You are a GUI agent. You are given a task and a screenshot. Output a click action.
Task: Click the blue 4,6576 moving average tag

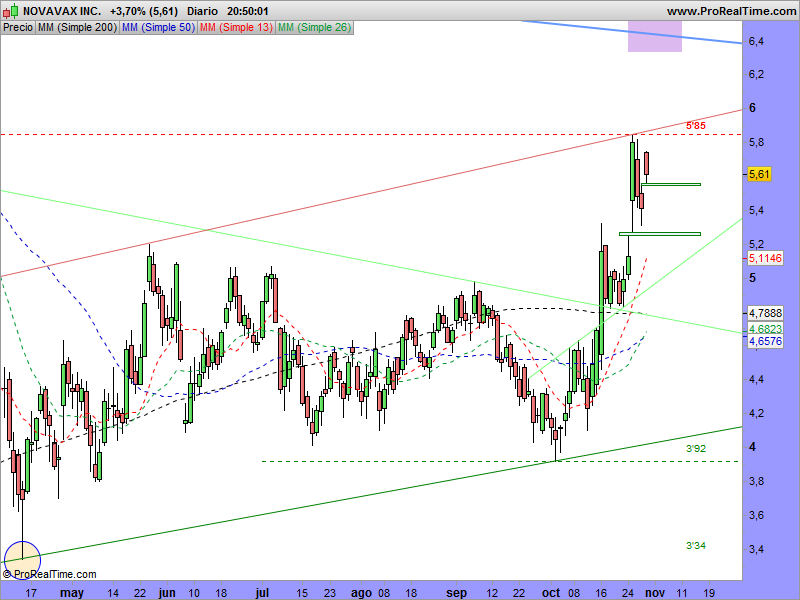tap(765, 341)
